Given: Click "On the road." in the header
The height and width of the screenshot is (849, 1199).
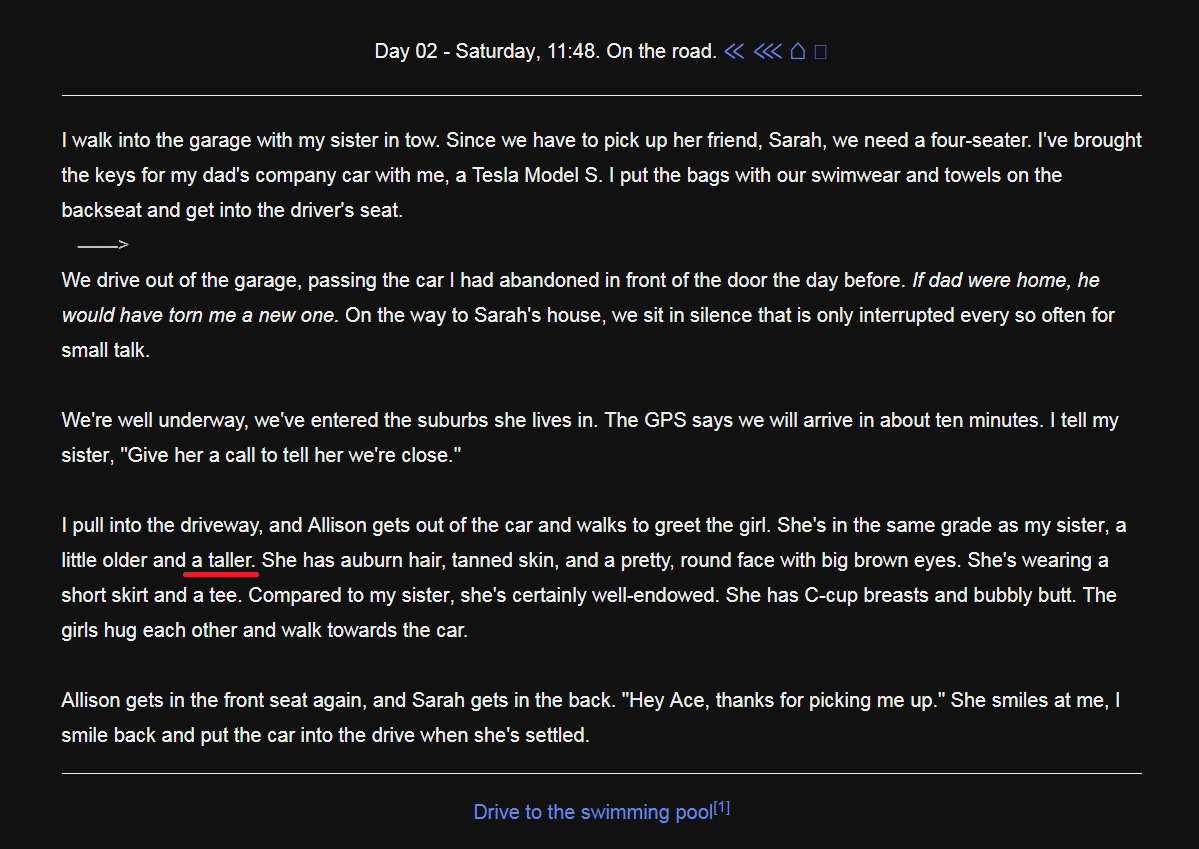Looking at the screenshot, I should pyautogui.click(x=662, y=51).
